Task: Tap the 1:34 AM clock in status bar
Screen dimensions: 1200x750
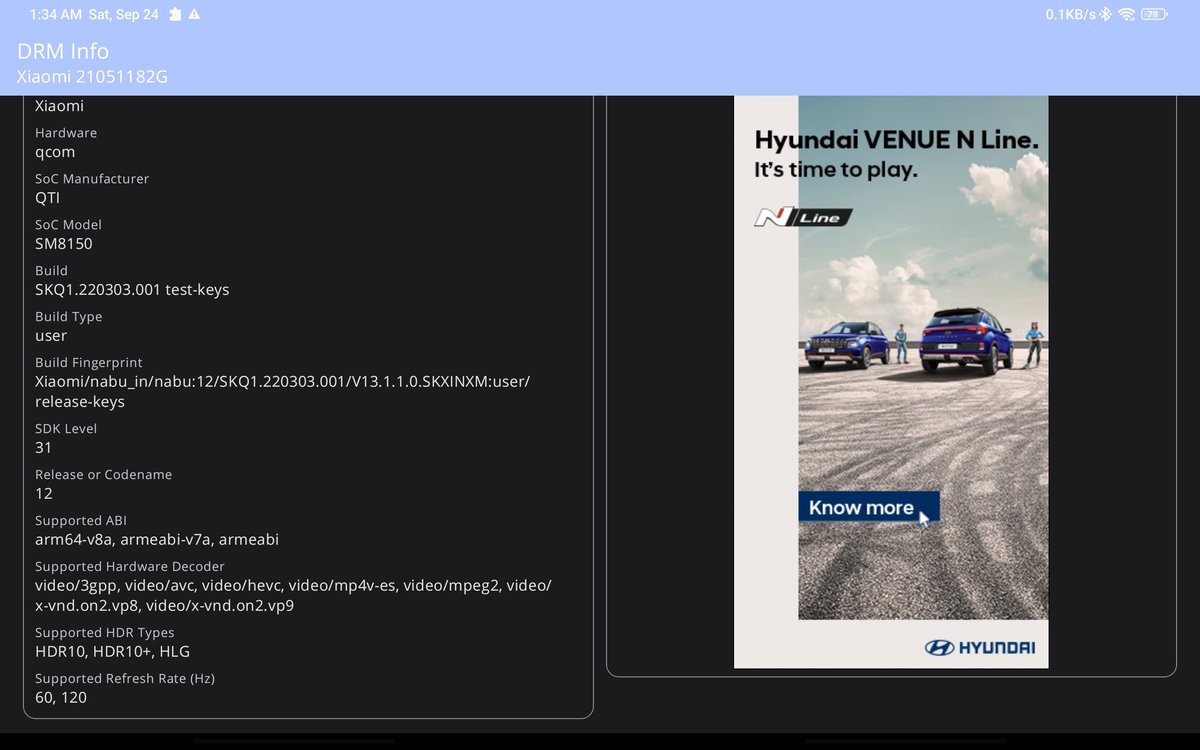Action: pyautogui.click(x=57, y=14)
